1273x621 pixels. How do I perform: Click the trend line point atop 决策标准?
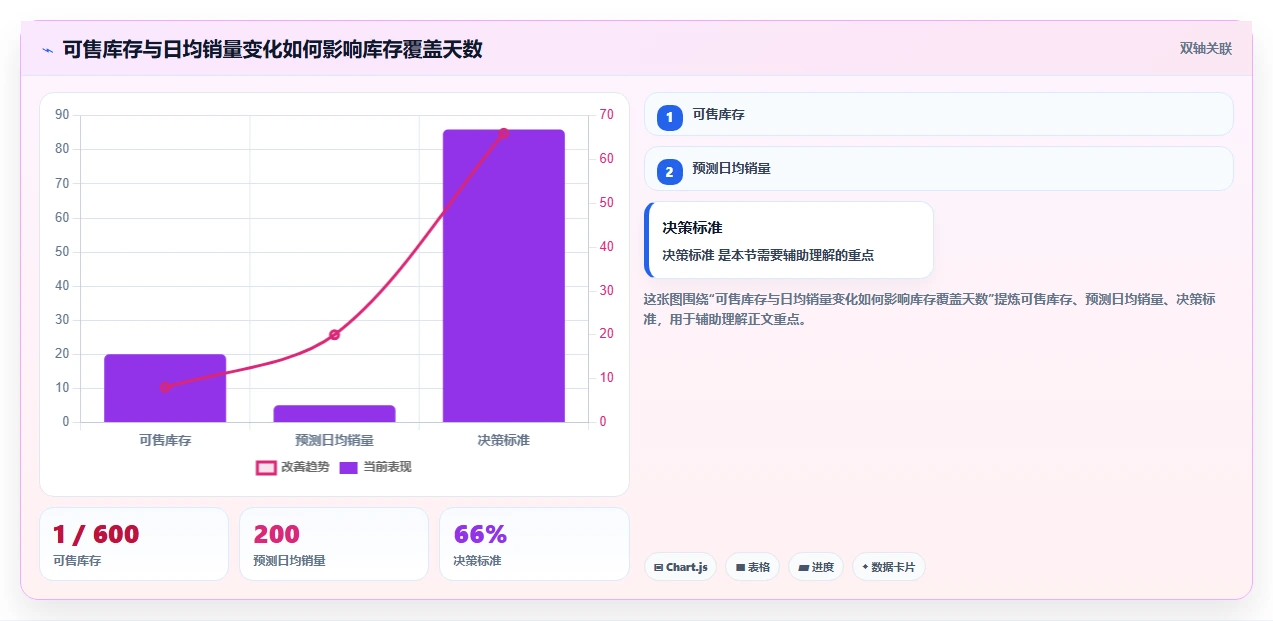click(x=504, y=133)
